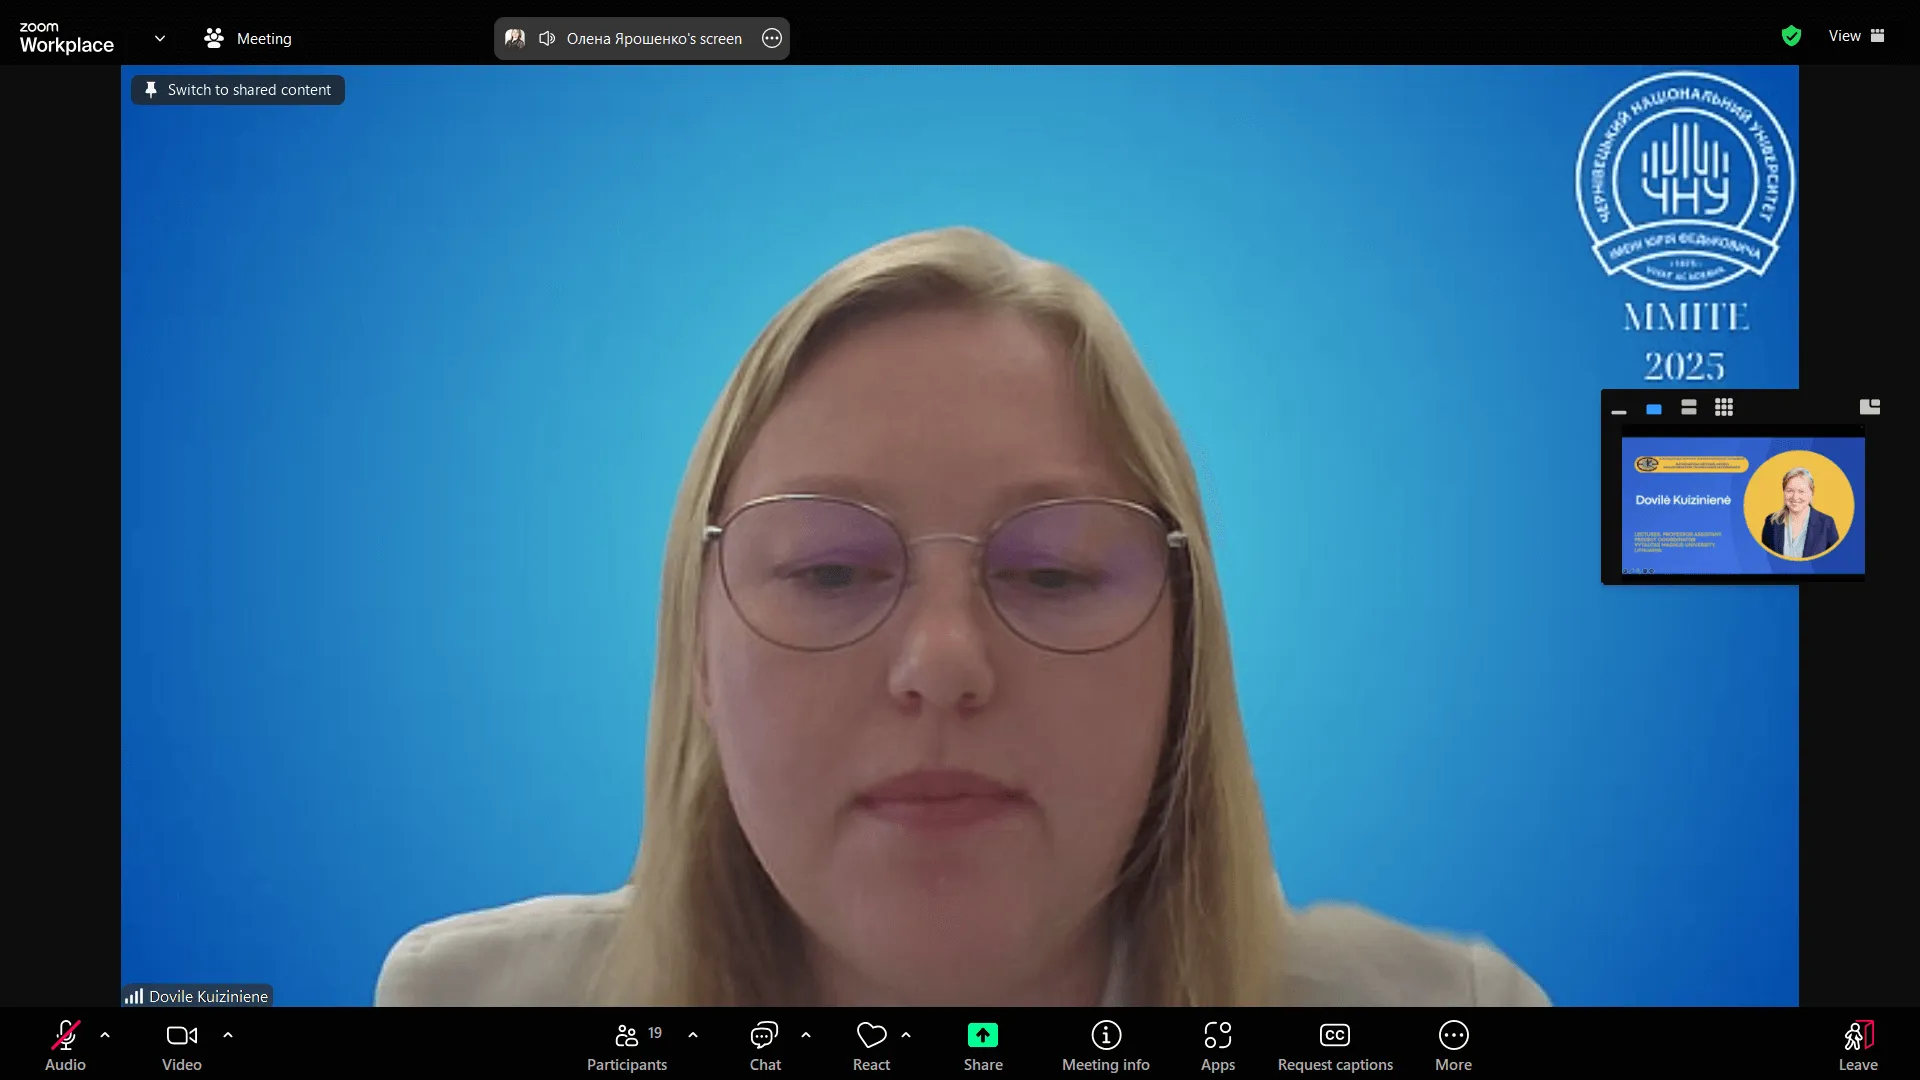Viewport: 1920px width, 1080px height.
Task: Expand the audio options chevron
Action: (105, 1035)
